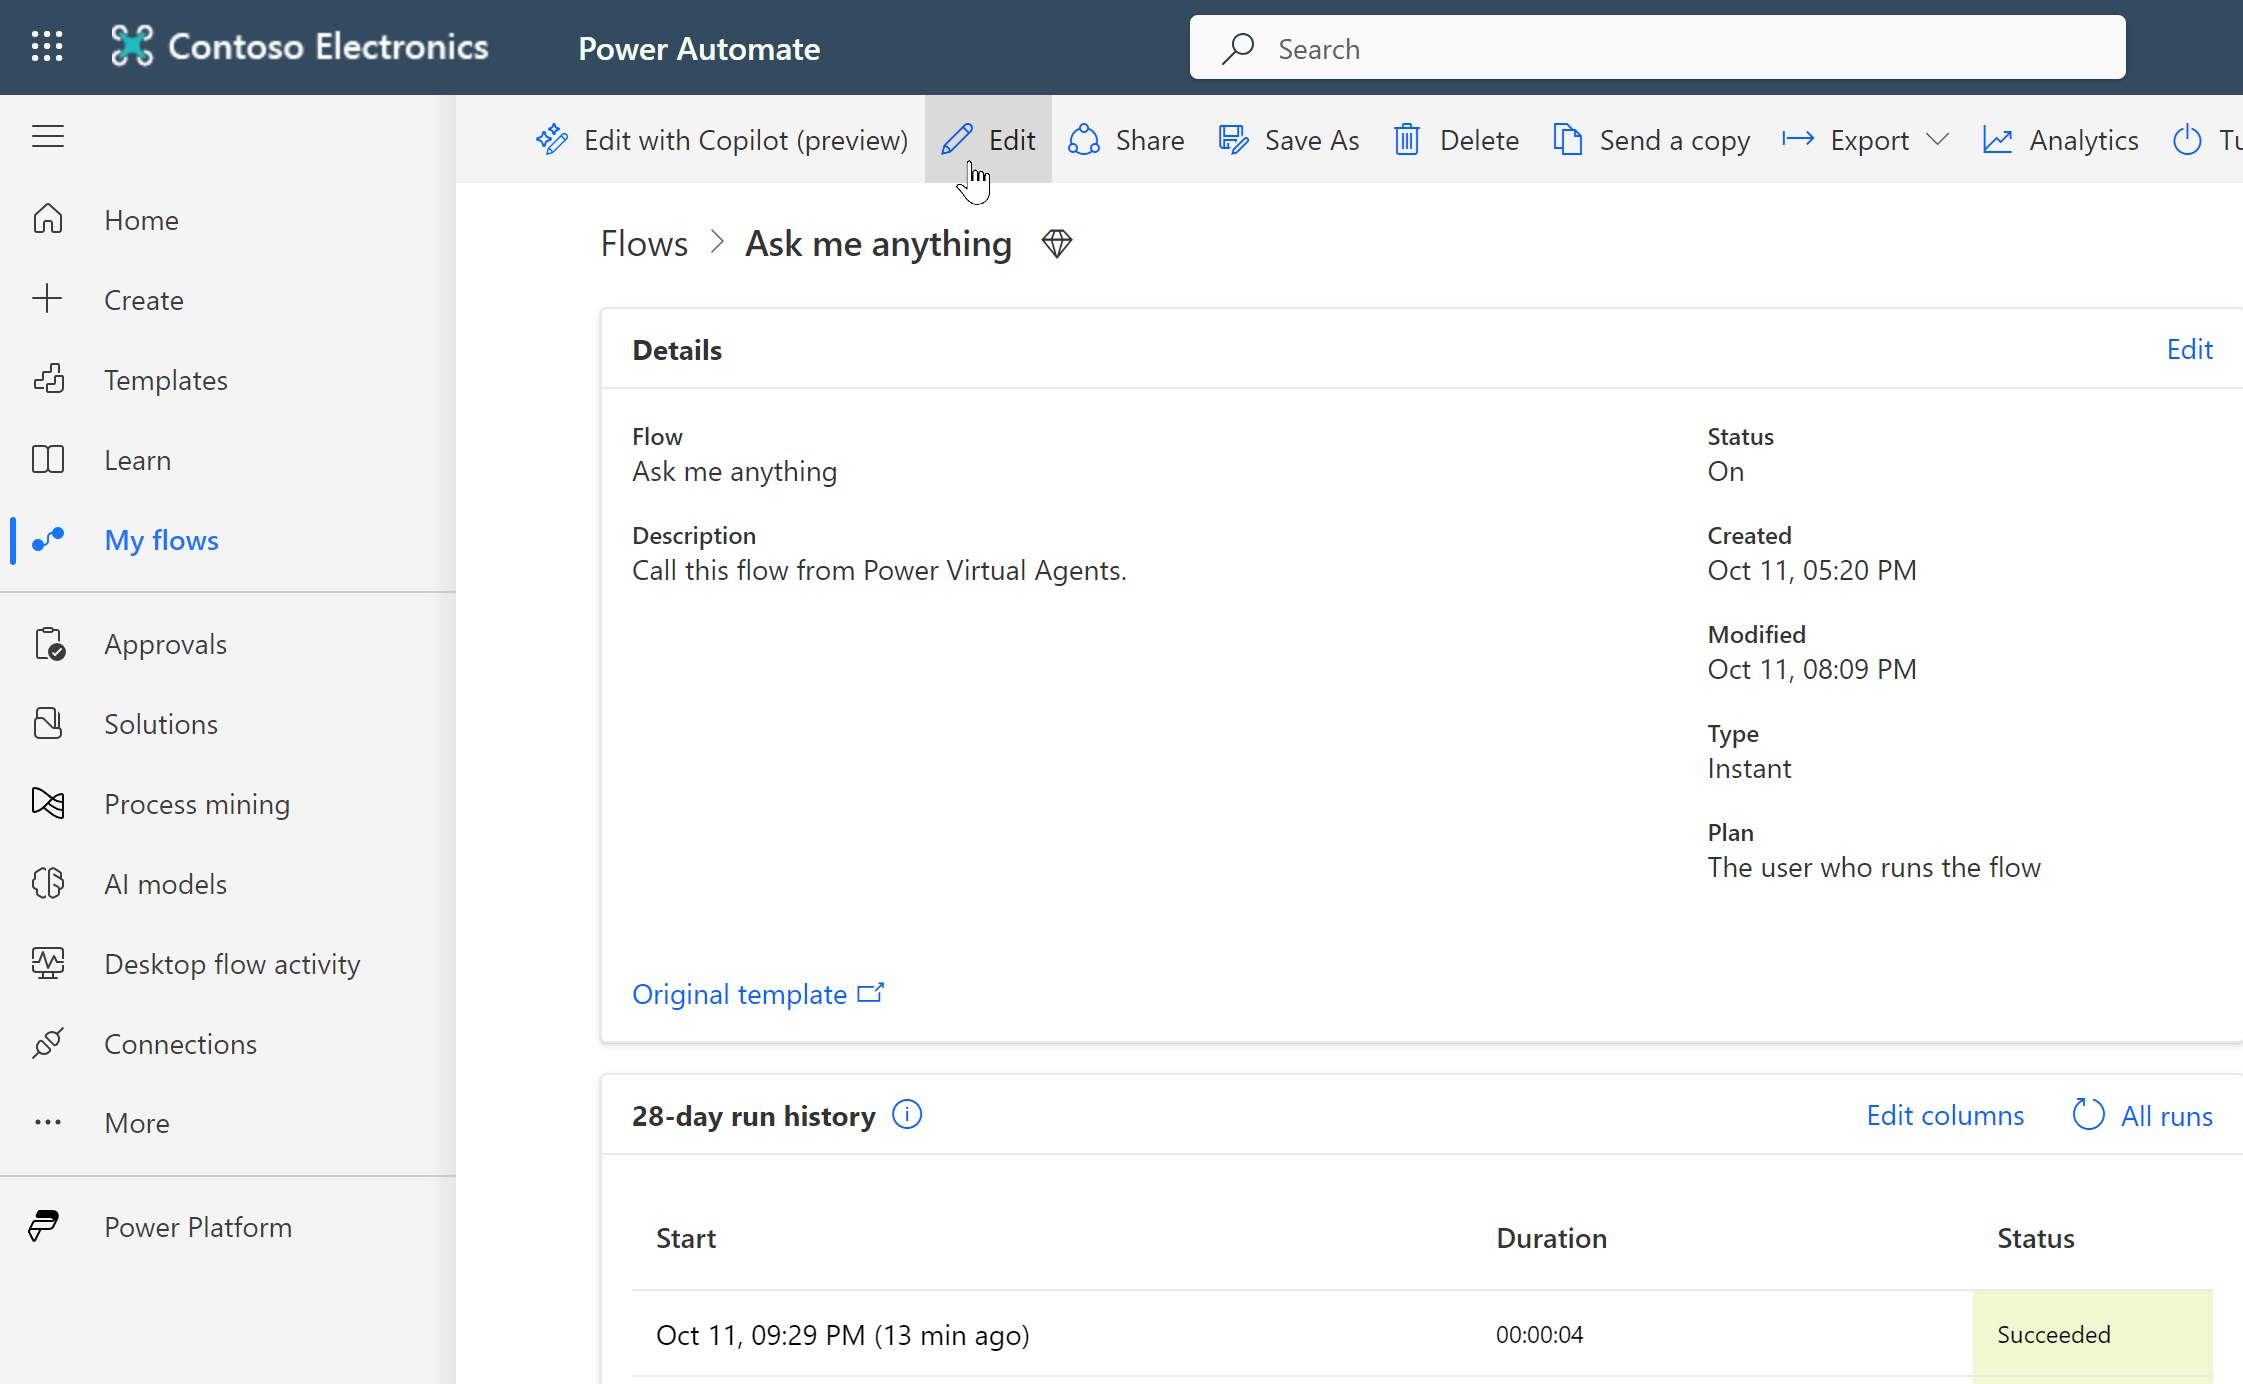
Task: Click Edit link in Details card
Action: coord(2189,349)
